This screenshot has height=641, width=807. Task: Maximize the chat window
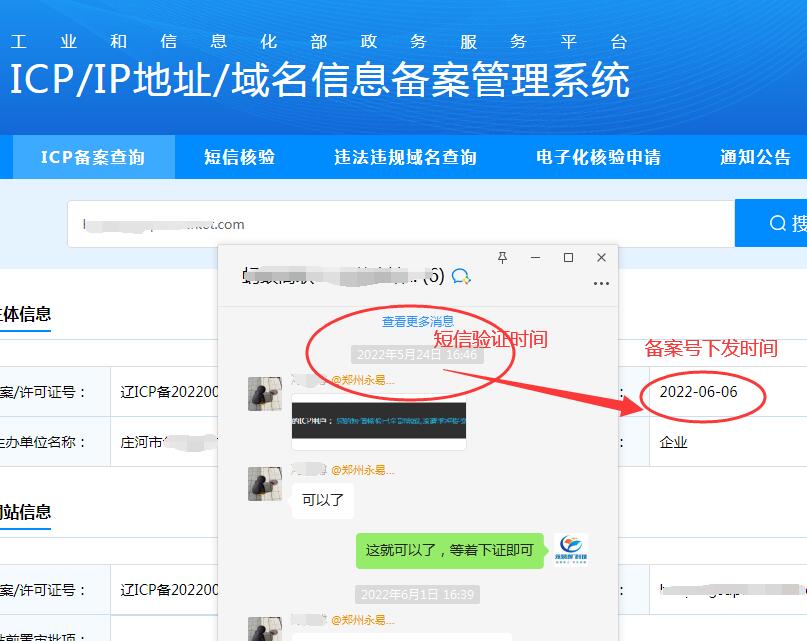pyautogui.click(x=568, y=258)
